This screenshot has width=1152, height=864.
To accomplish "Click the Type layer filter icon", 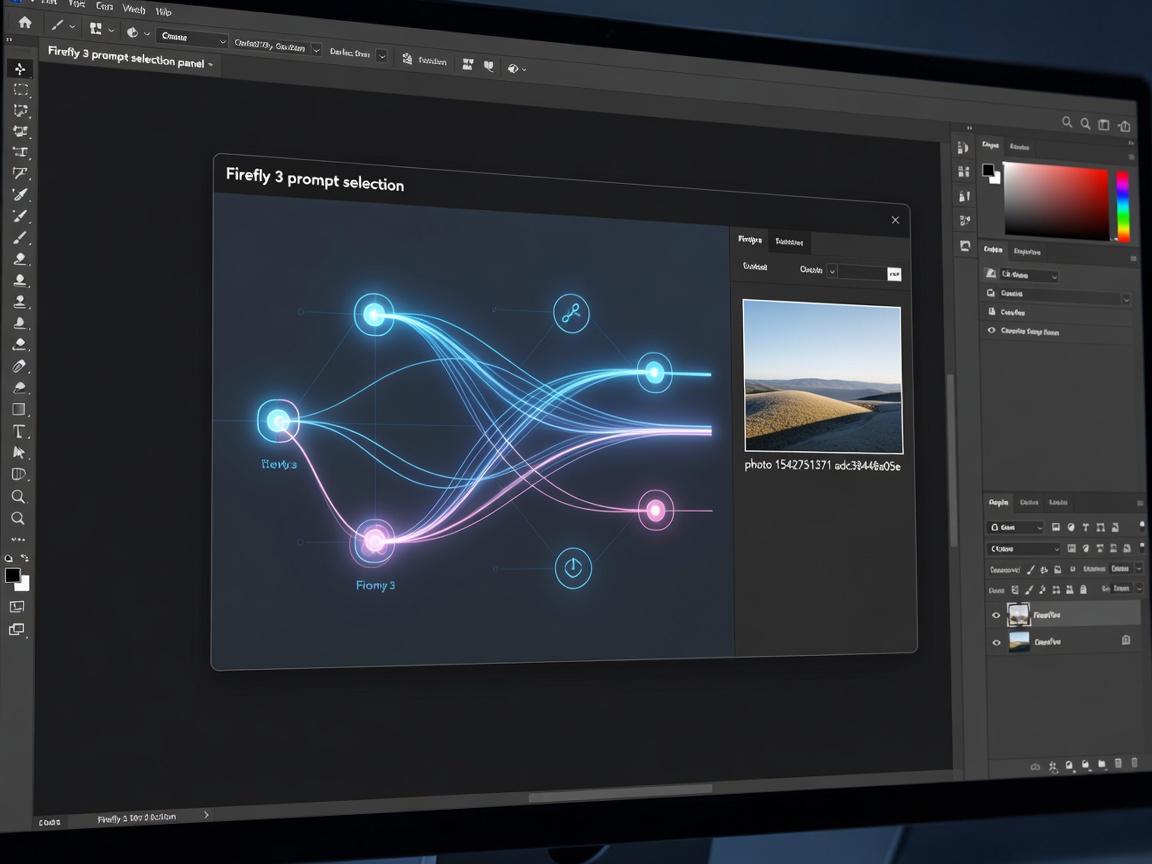I will pos(1085,528).
